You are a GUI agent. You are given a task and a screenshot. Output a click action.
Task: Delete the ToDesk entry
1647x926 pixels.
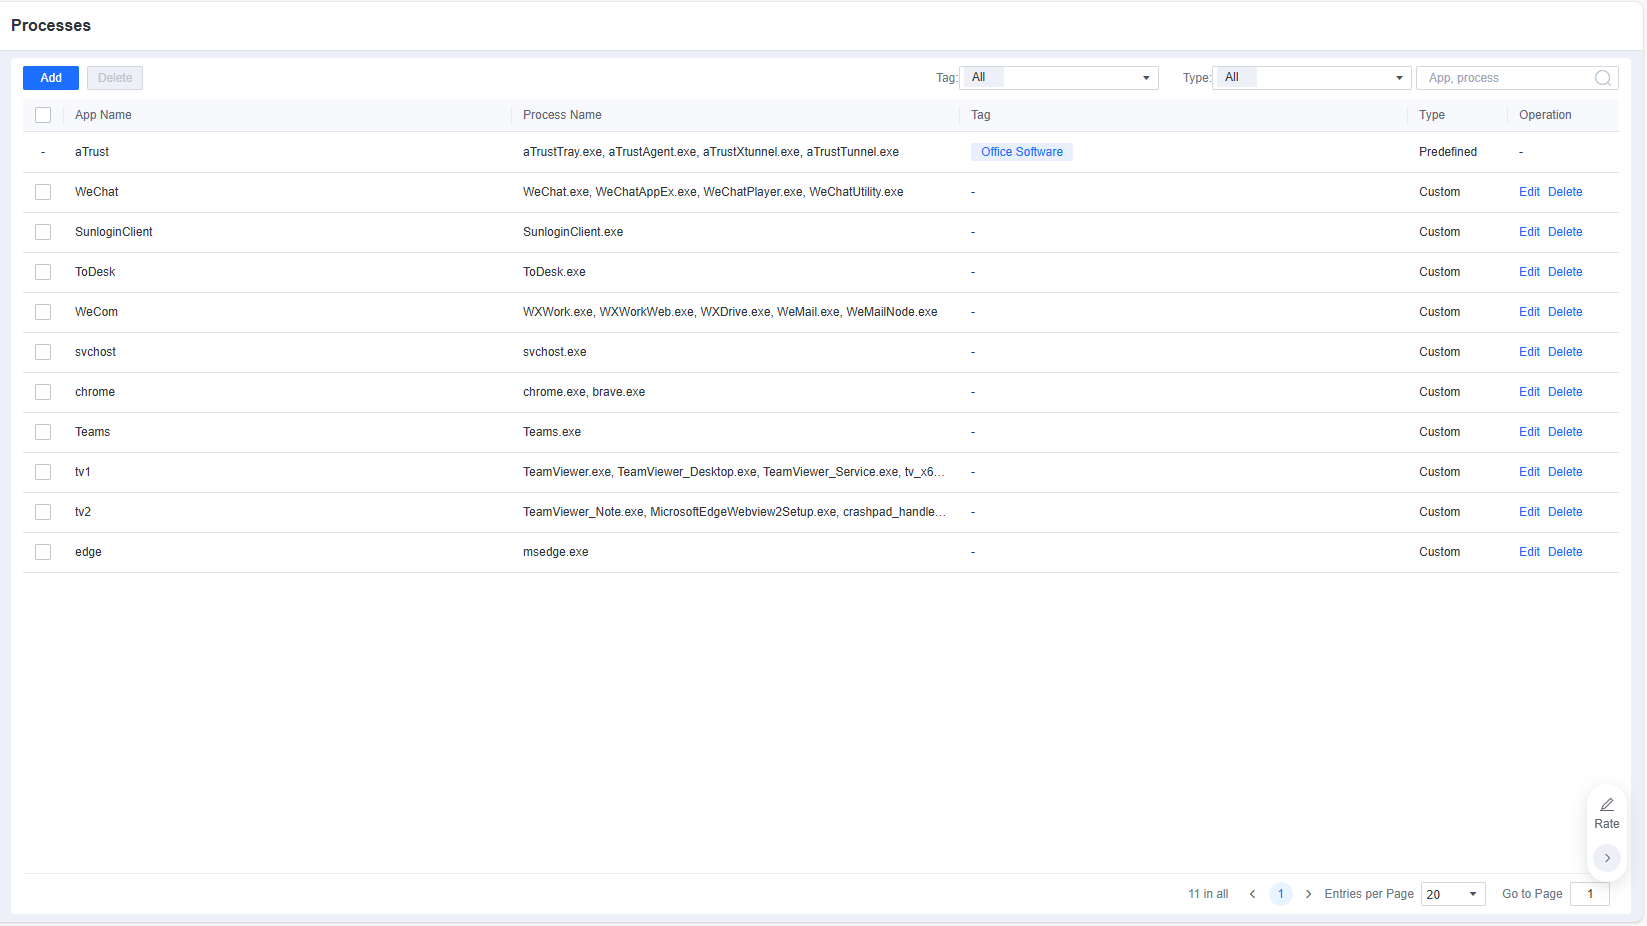click(x=1565, y=272)
